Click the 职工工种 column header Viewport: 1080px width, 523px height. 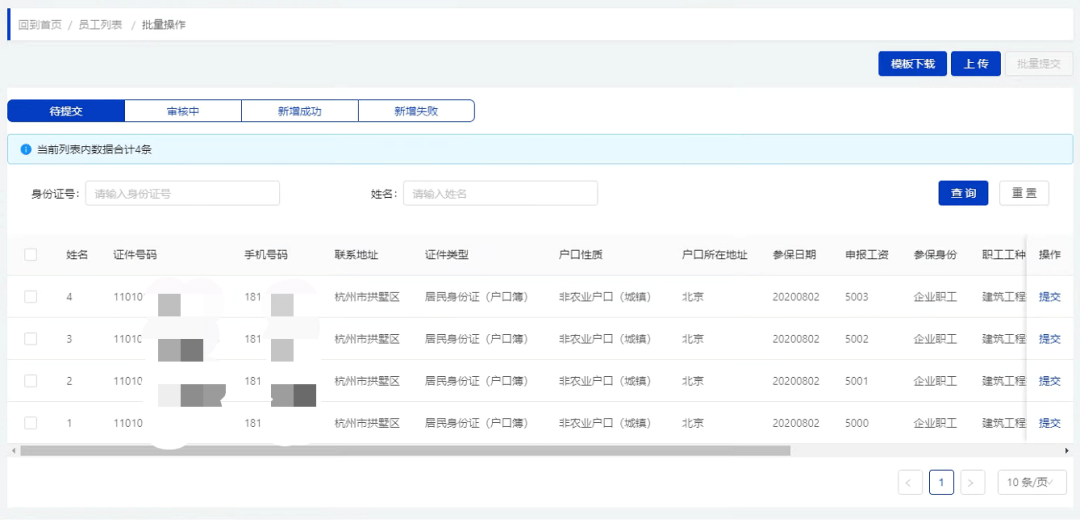[x=1004, y=255]
